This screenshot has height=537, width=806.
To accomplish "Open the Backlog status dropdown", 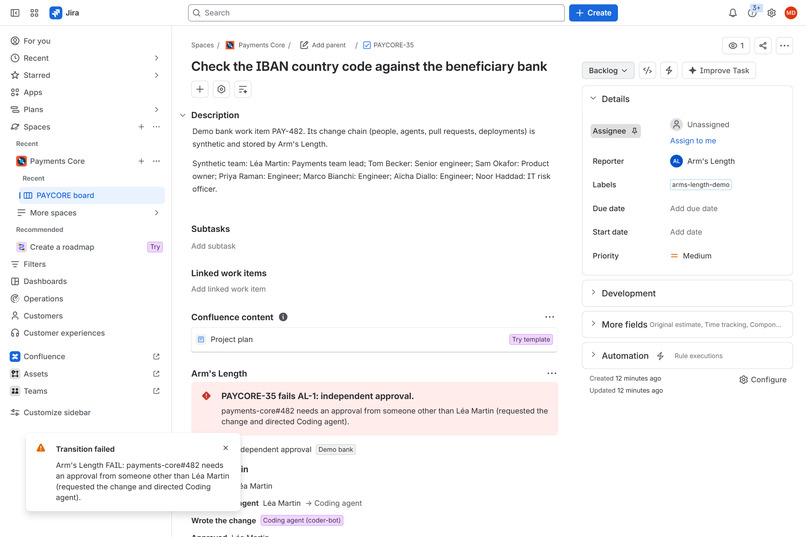I will point(608,70).
